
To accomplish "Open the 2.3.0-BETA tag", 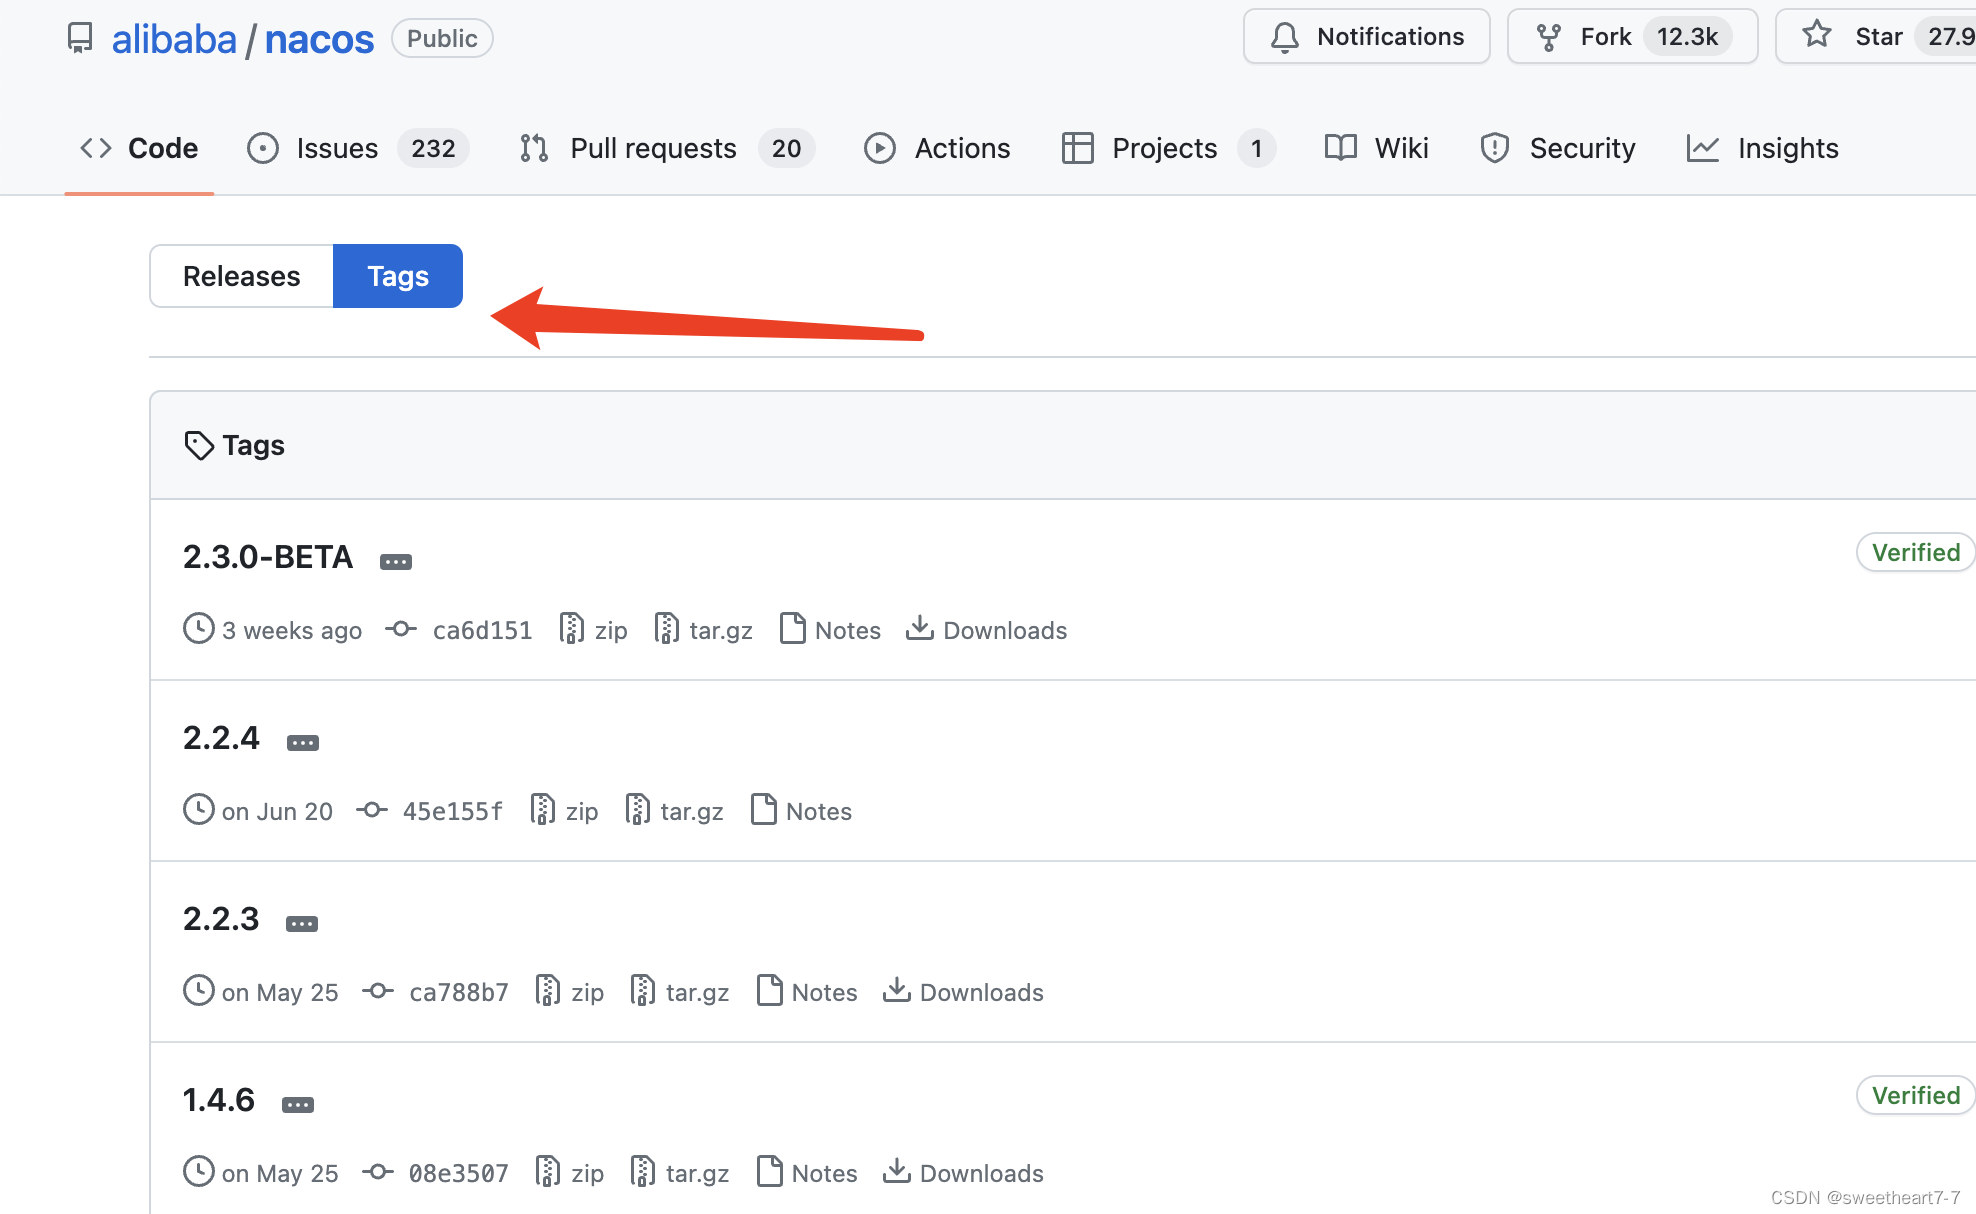I will 268,557.
